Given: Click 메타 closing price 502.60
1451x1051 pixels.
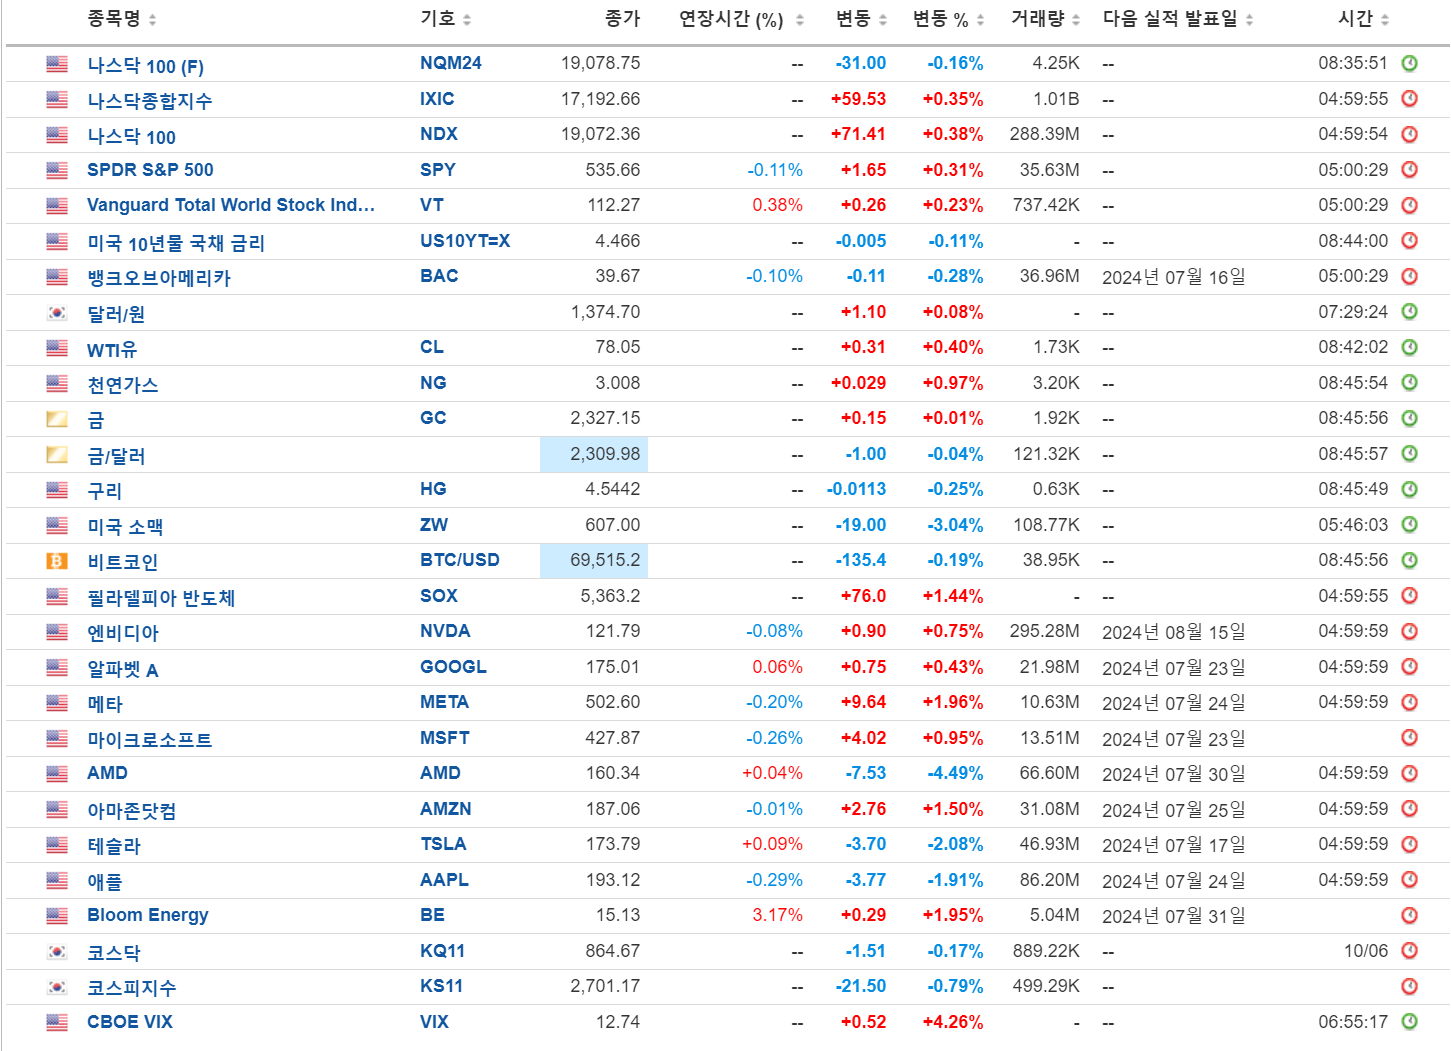Looking at the screenshot, I should [613, 702].
